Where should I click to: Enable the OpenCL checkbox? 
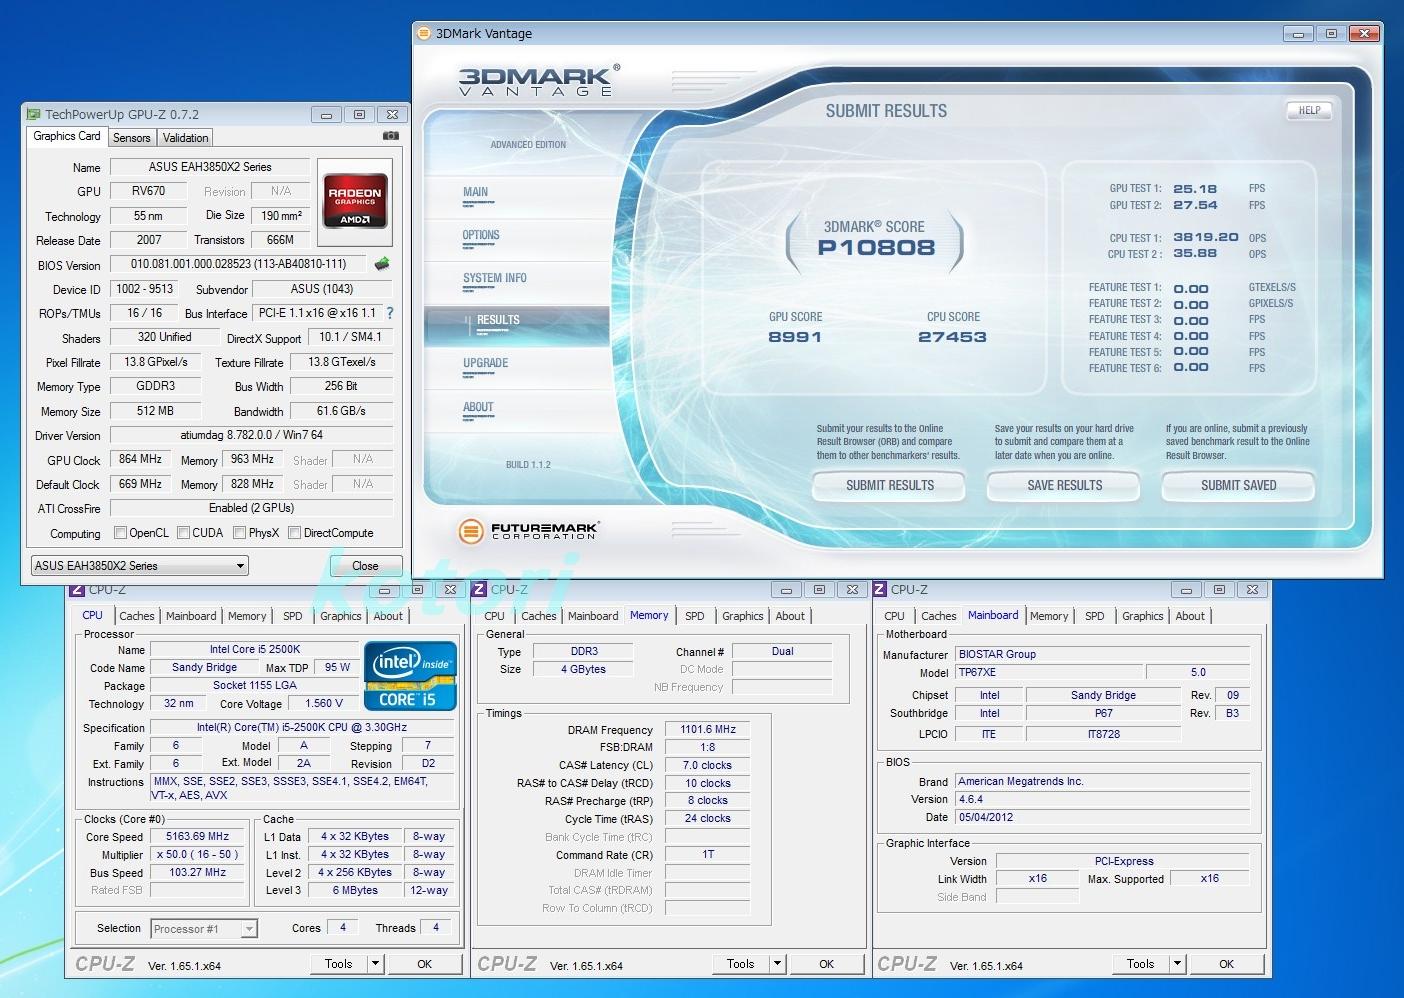coord(120,533)
